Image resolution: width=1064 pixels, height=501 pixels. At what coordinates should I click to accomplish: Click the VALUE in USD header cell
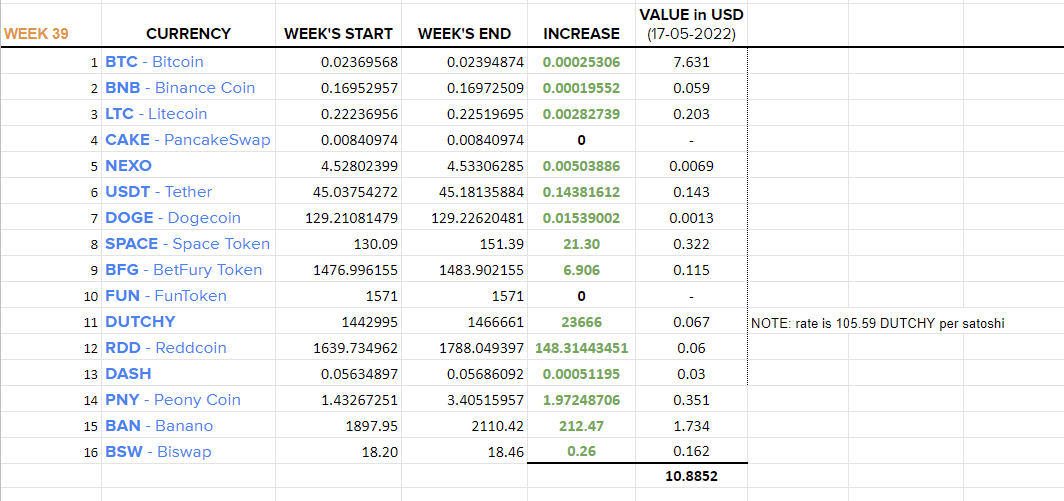tap(691, 26)
